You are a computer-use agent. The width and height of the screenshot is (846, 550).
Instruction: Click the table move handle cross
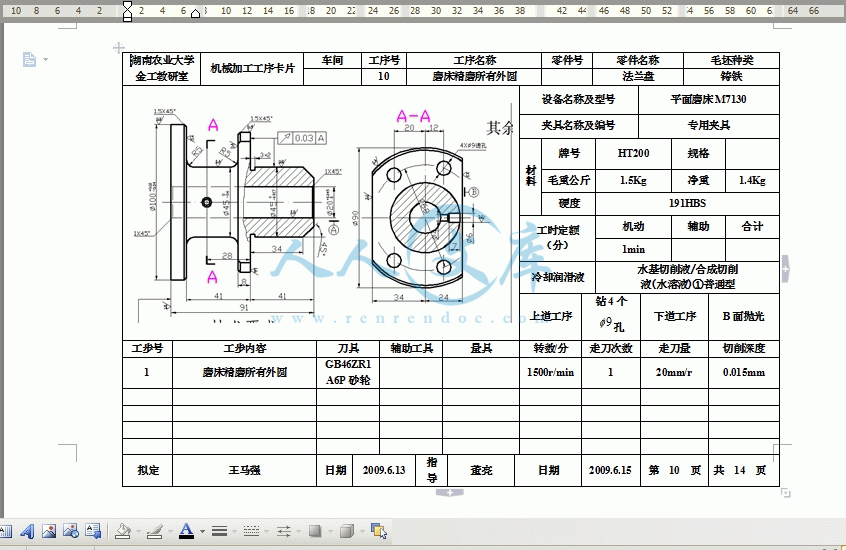(119, 47)
